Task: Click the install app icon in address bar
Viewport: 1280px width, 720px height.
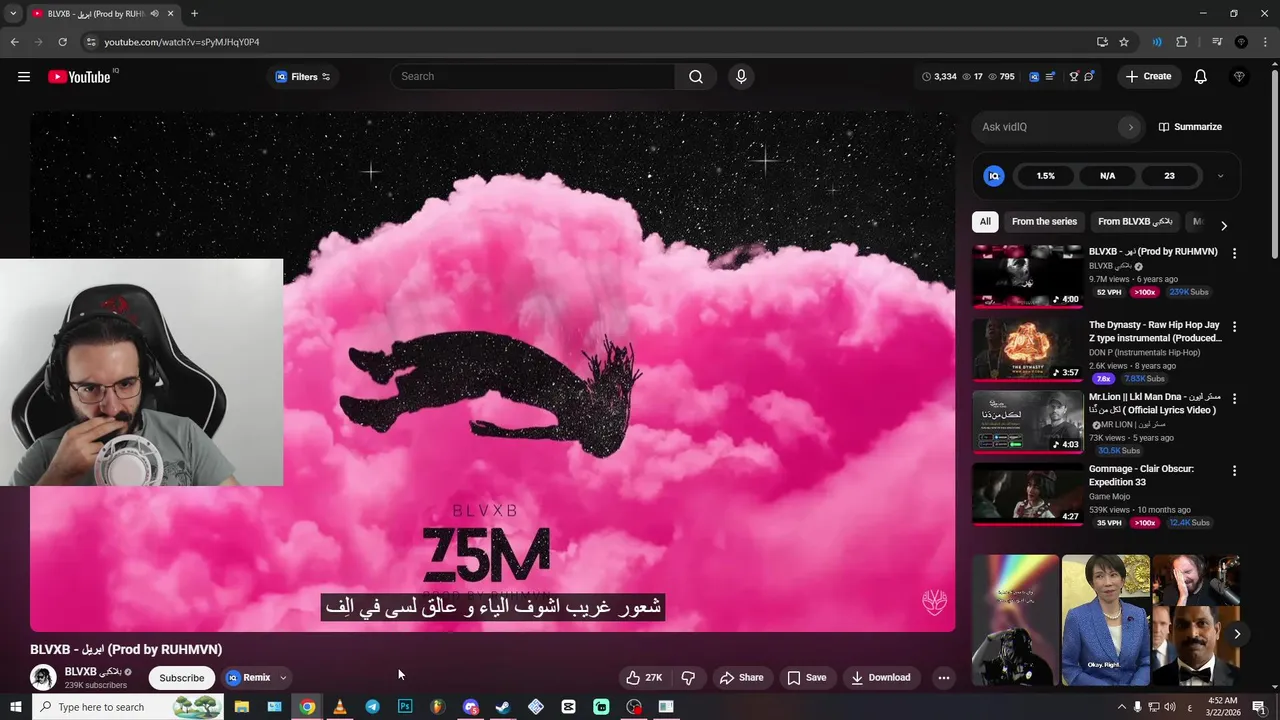Action: tap(1102, 42)
